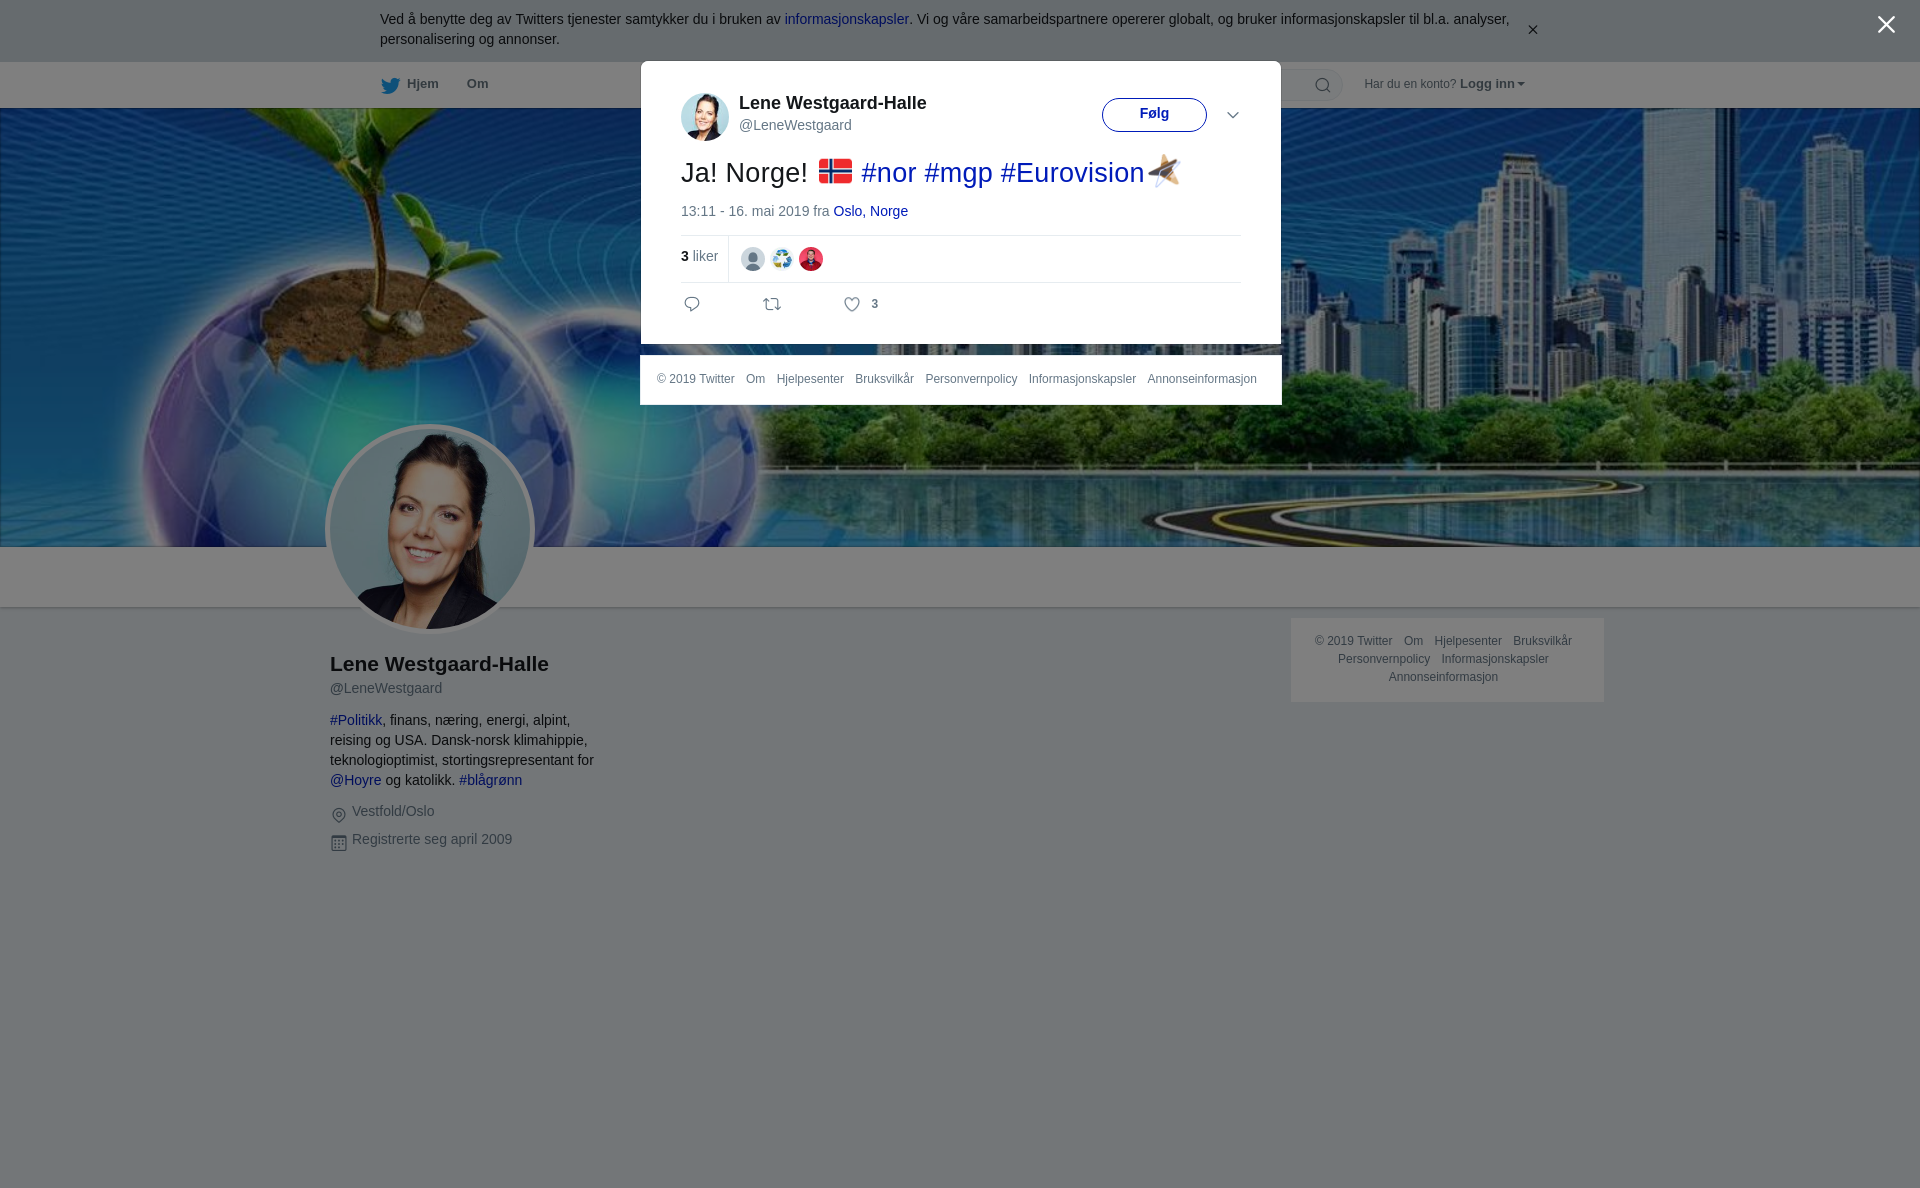Open the #mgp hashtag
This screenshot has height=1188, width=1920.
pos(958,173)
